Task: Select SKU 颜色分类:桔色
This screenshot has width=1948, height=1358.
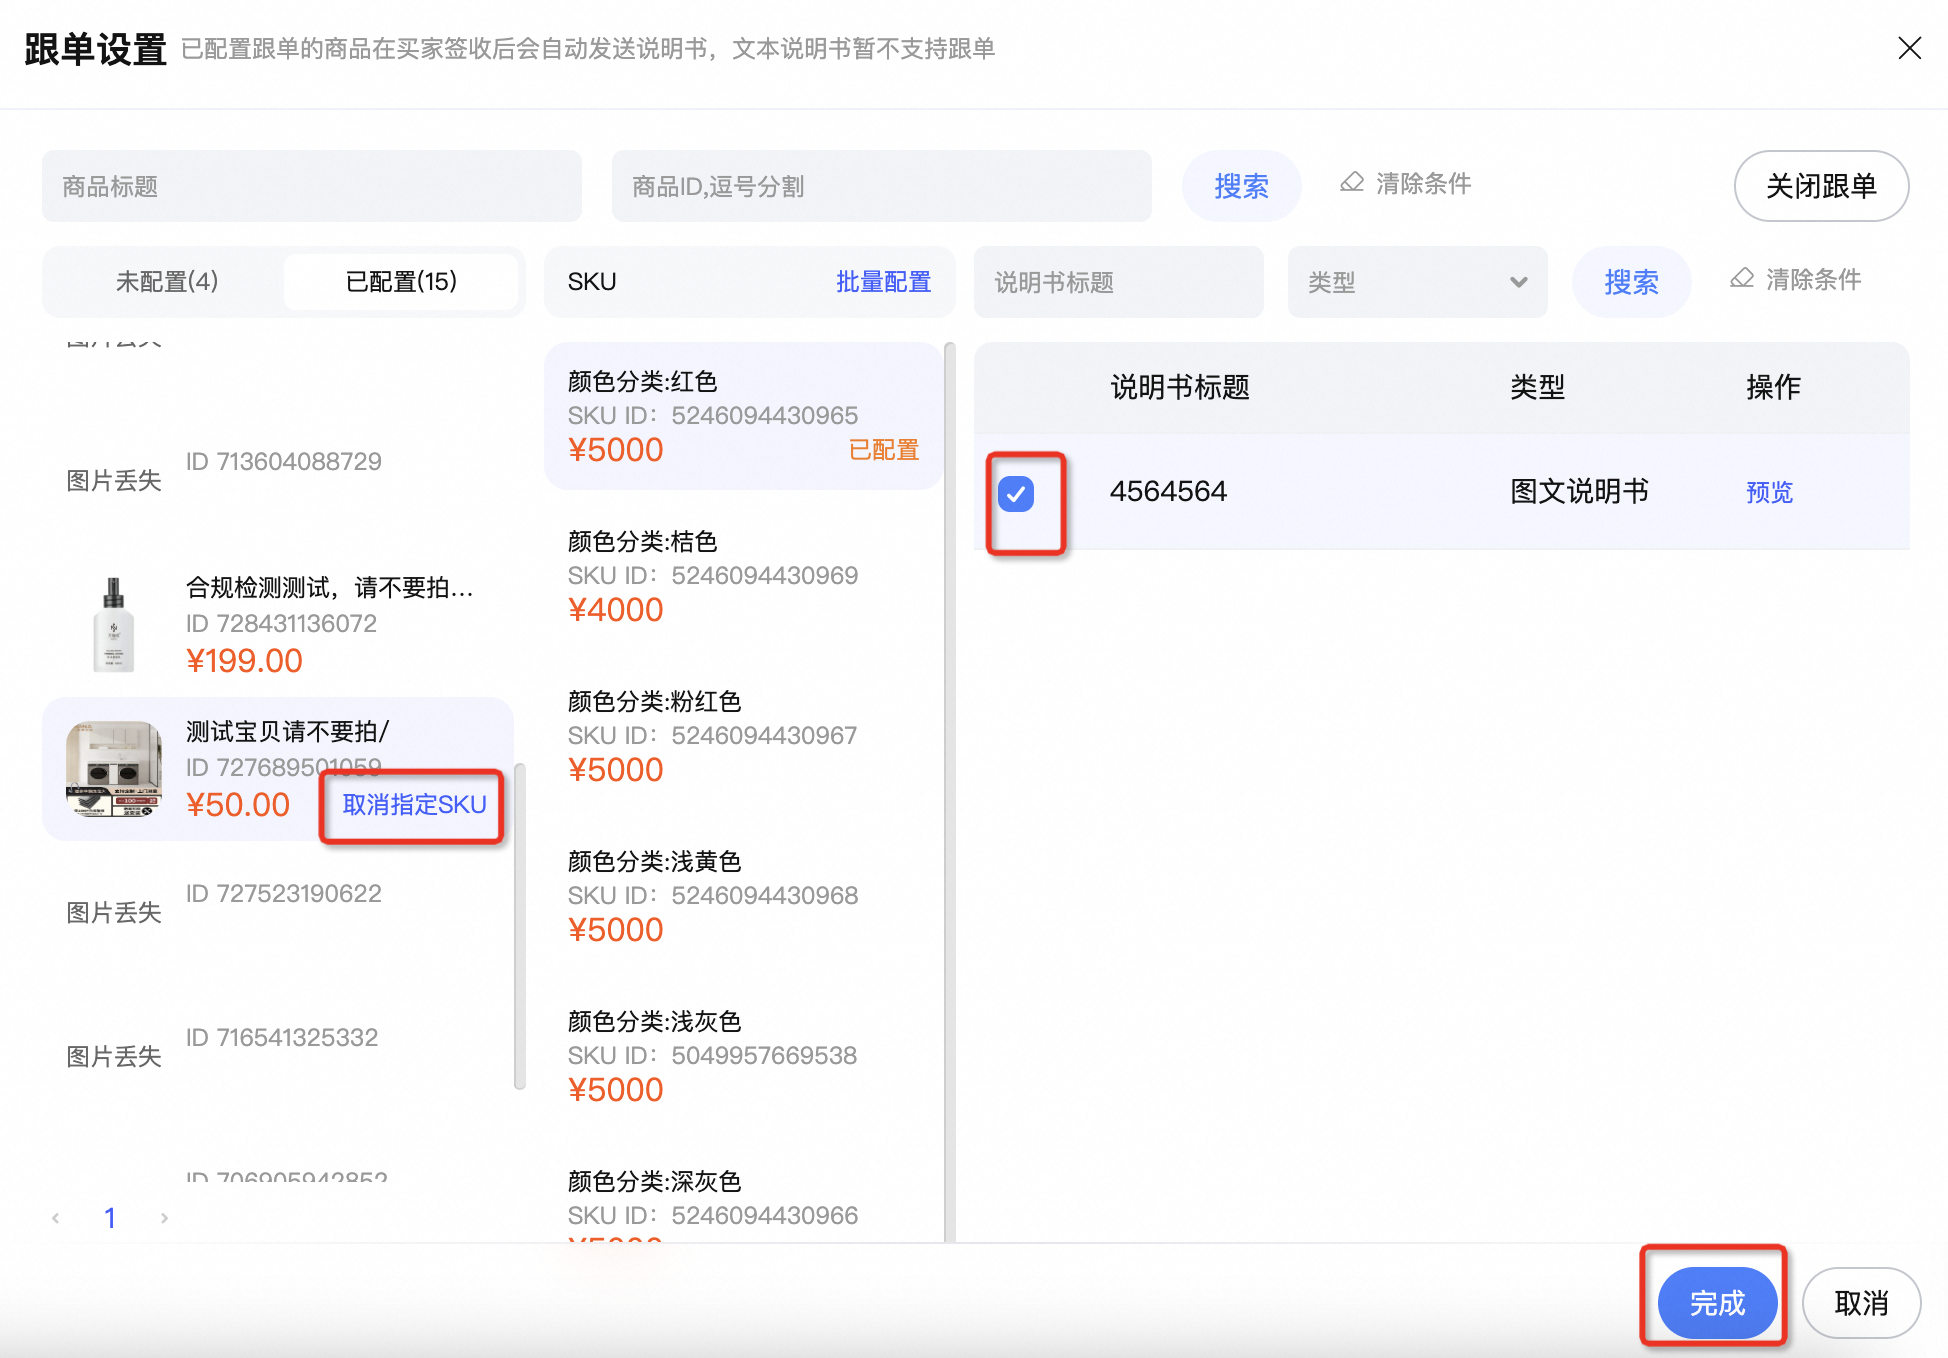Action: point(743,576)
